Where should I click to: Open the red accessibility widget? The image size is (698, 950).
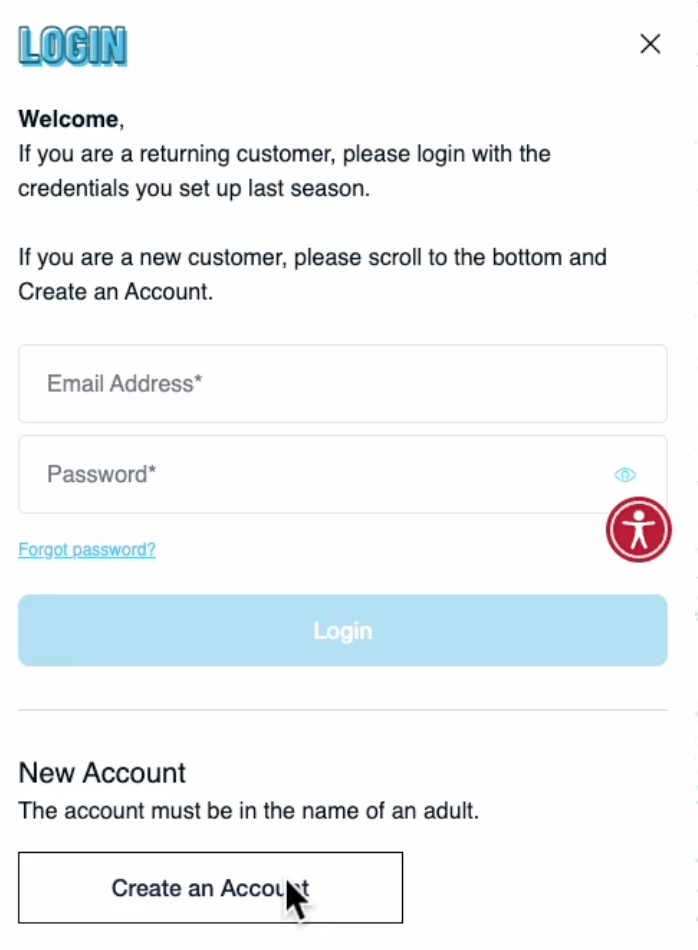[x=639, y=530]
